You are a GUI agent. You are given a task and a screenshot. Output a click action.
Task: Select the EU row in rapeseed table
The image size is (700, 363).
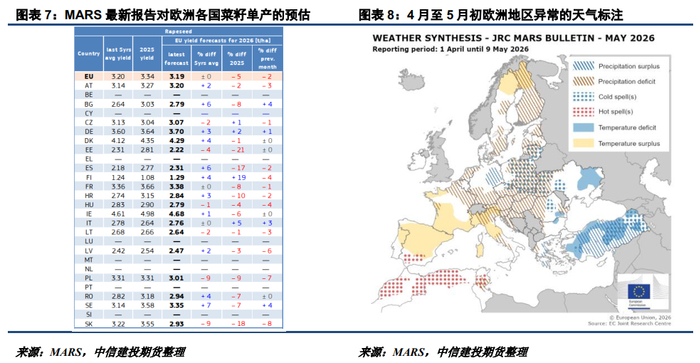(x=179, y=76)
